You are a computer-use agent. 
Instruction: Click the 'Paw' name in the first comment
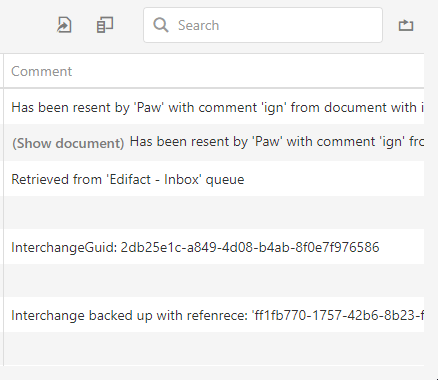point(149,108)
